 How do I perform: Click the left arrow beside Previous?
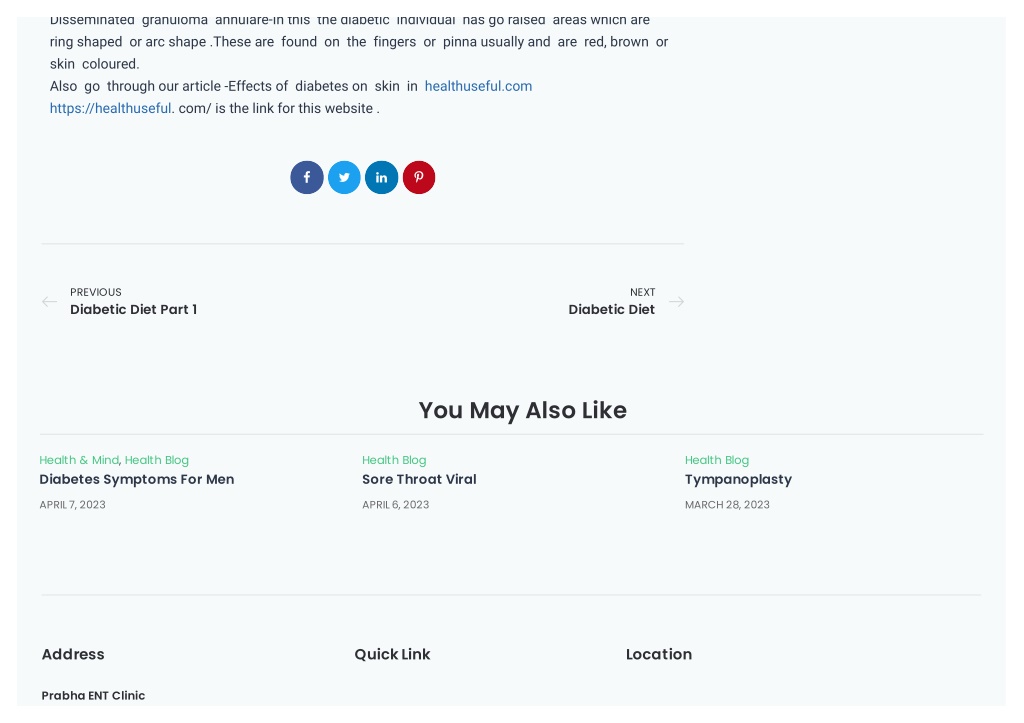(x=50, y=302)
